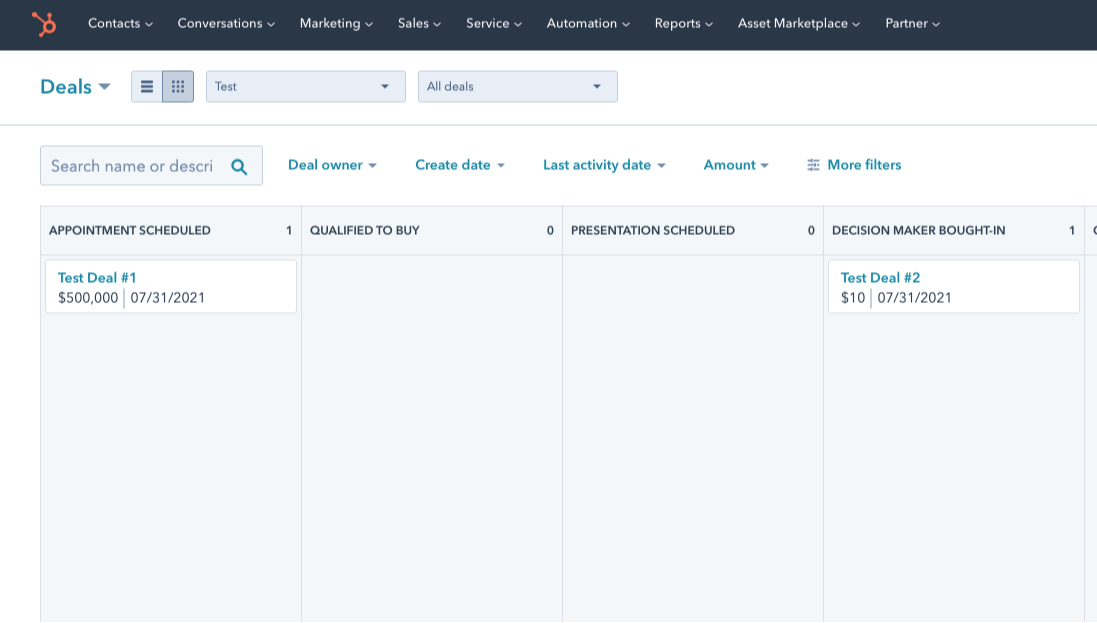Click the search magnifier icon
Viewport: 1097px width, 623px height.
click(x=239, y=165)
